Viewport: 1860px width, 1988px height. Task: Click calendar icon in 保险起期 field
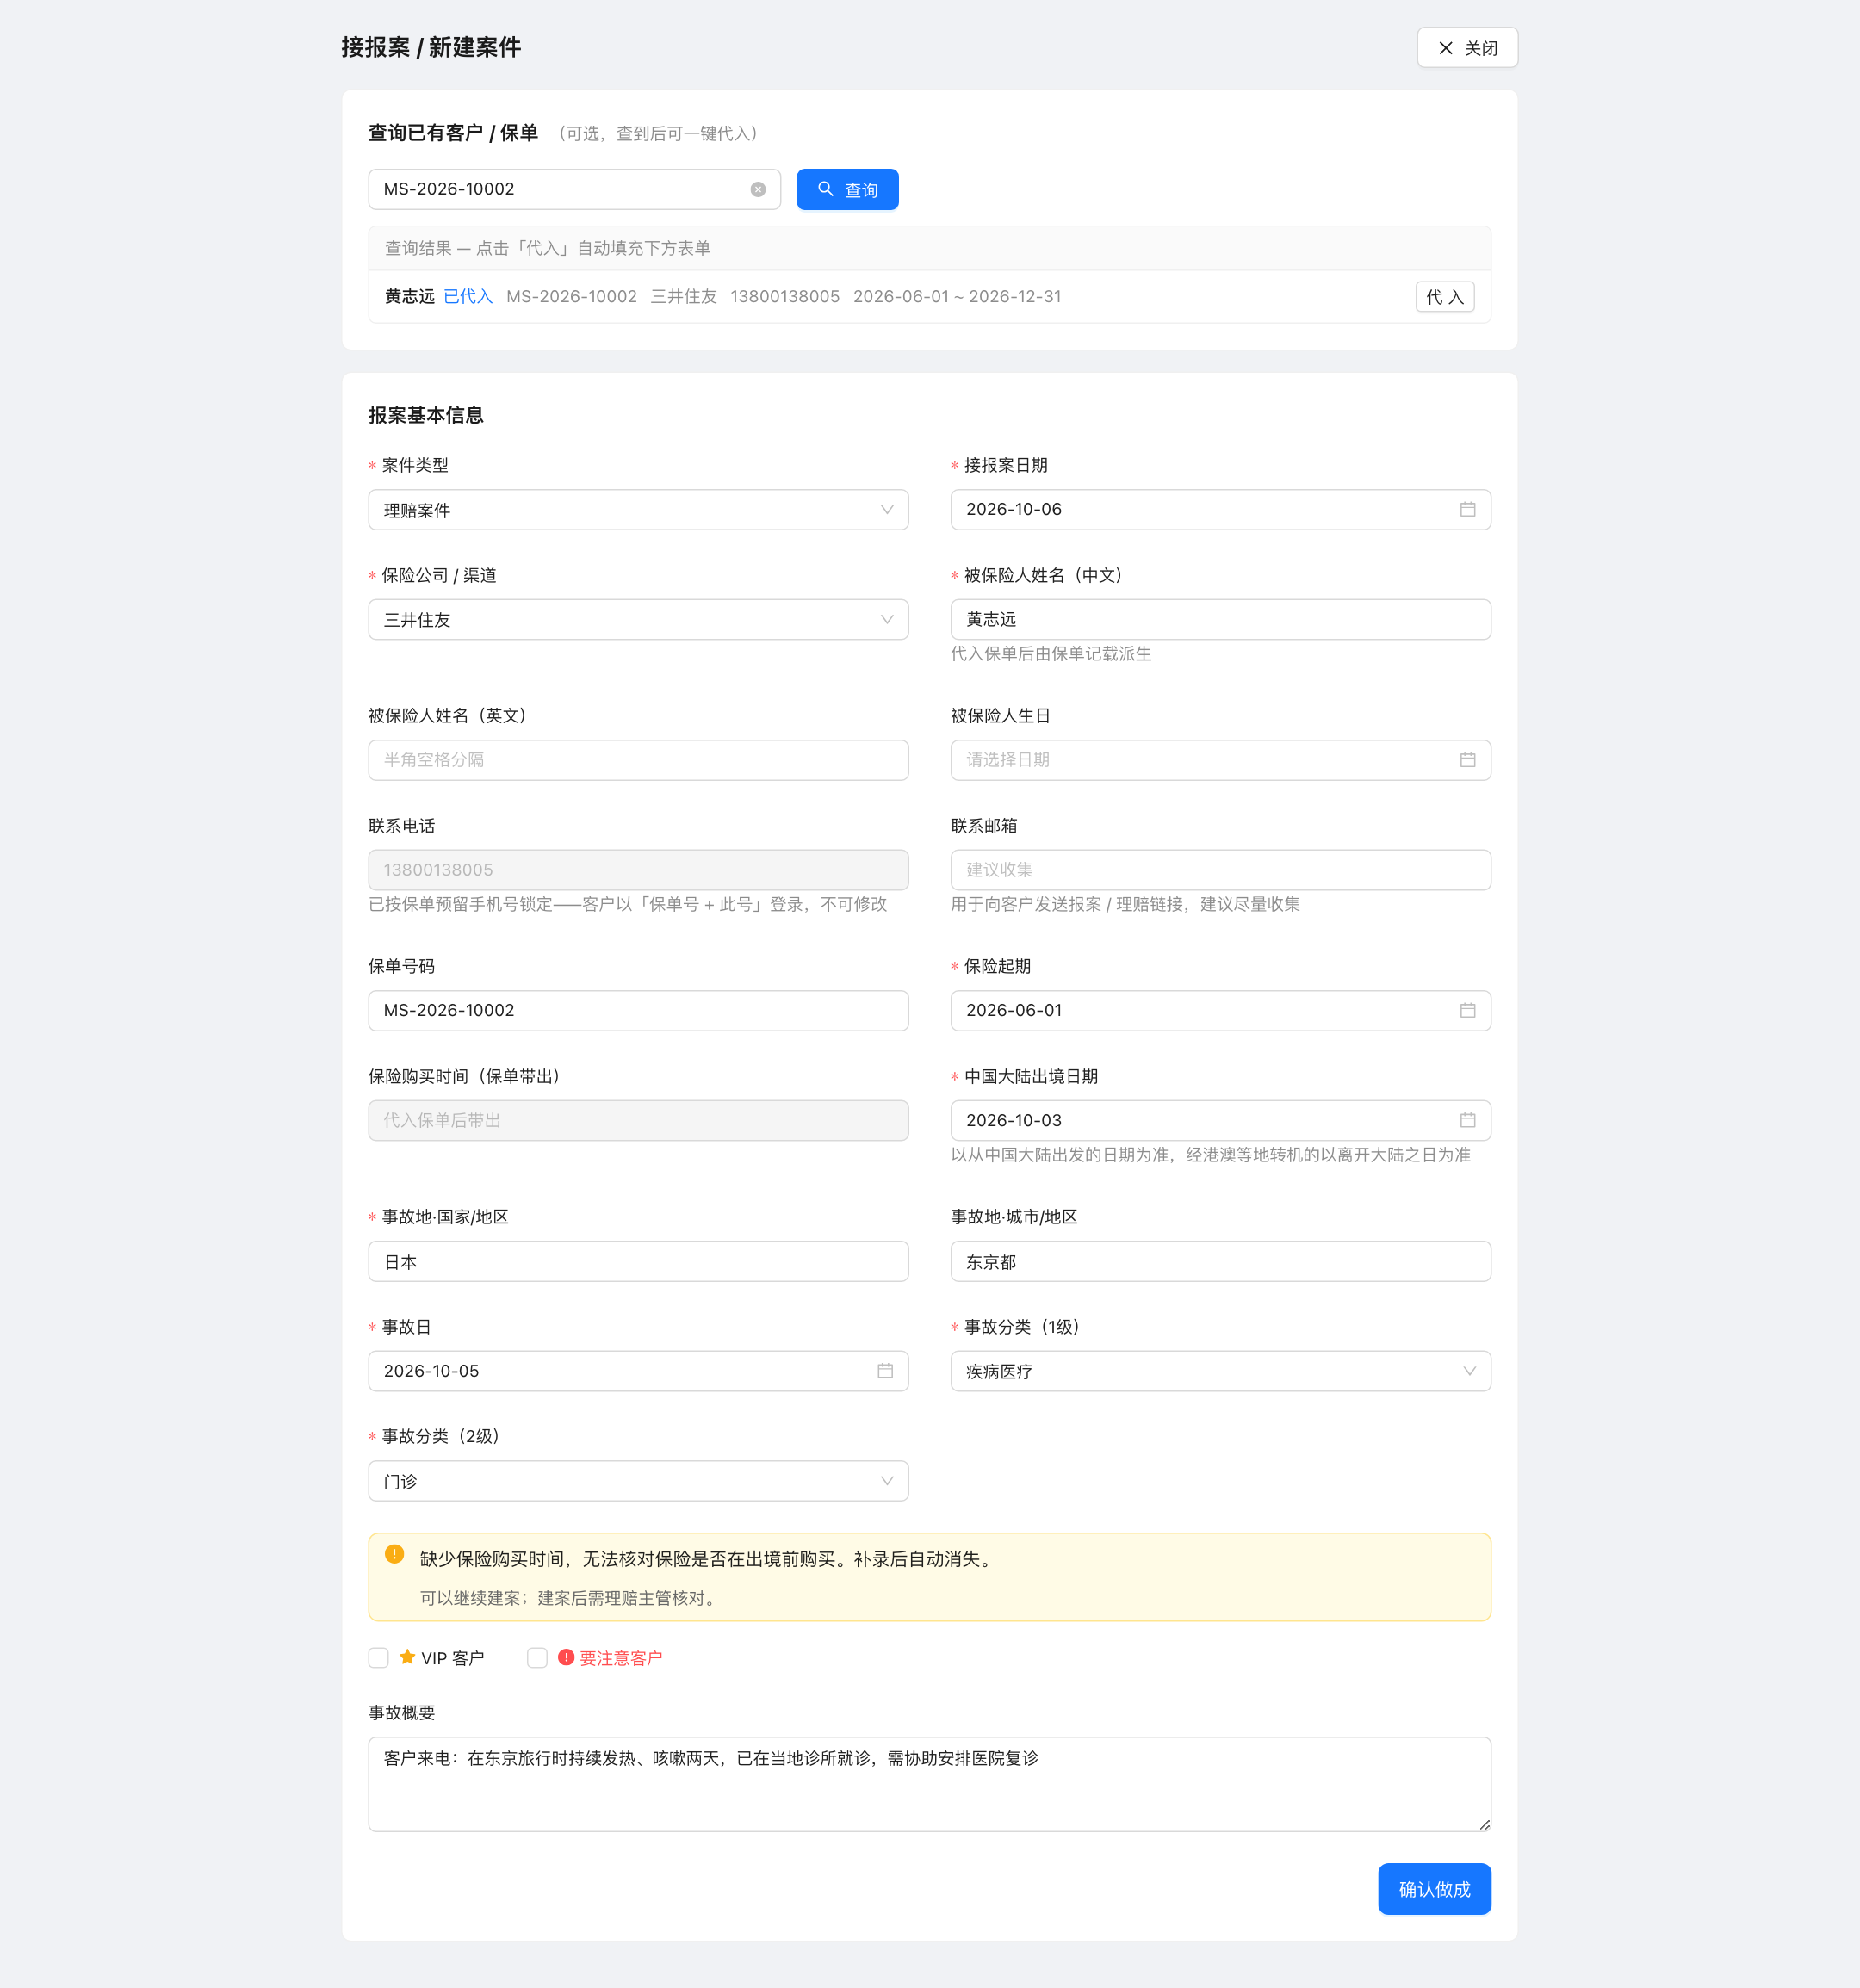point(1467,1010)
